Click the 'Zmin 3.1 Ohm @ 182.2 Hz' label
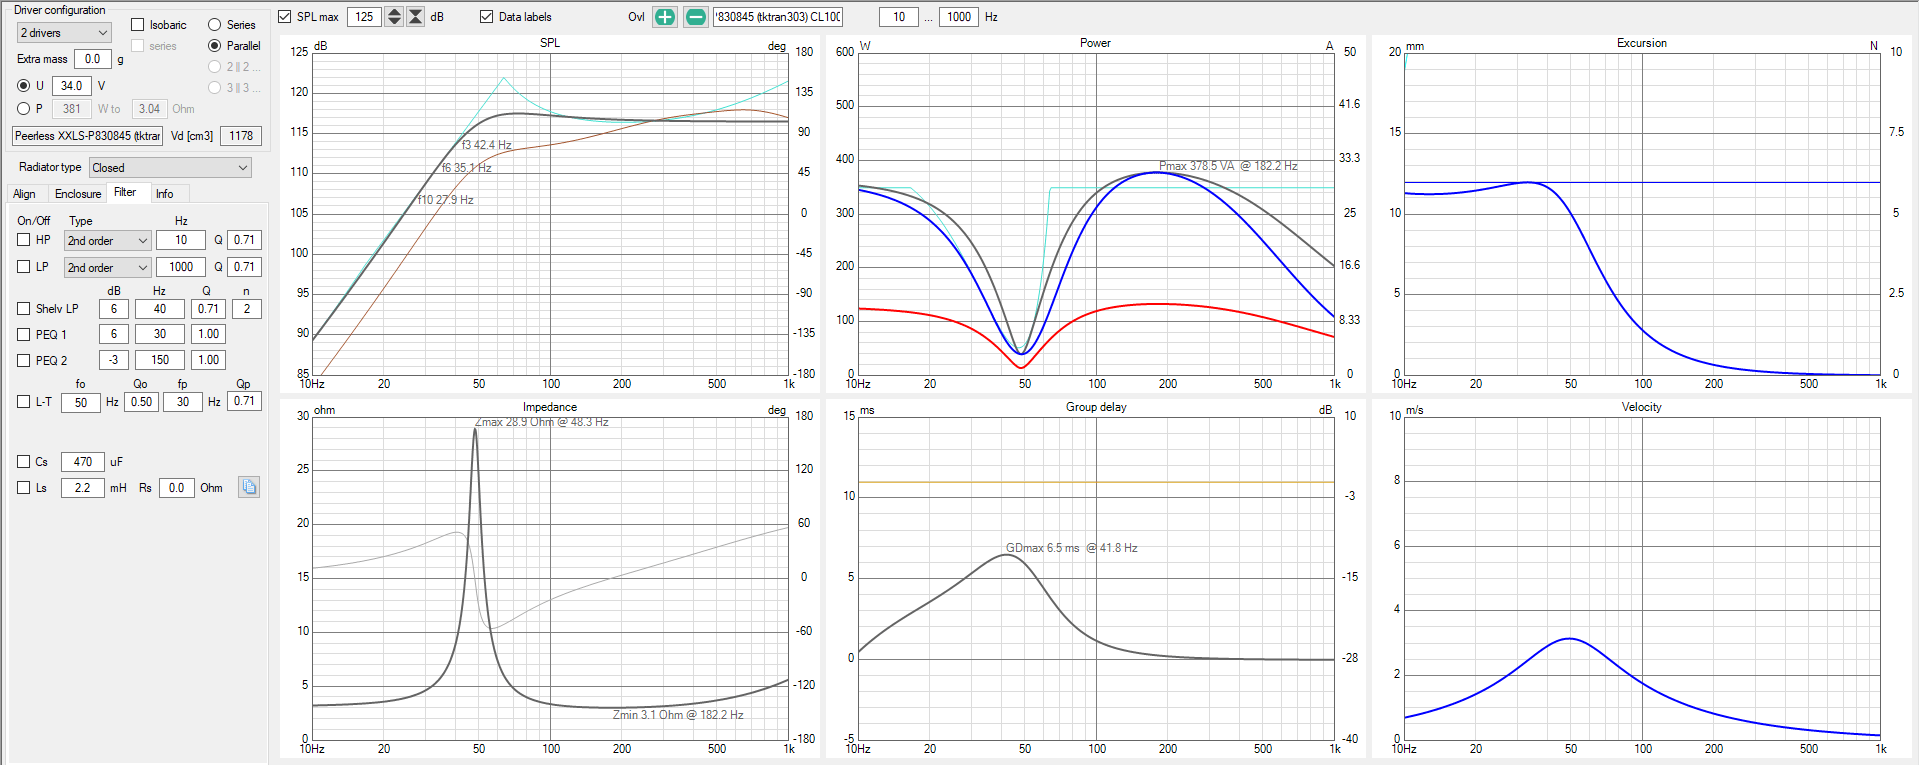Viewport: 1920px width, 765px height. click(x=678, y=715)
